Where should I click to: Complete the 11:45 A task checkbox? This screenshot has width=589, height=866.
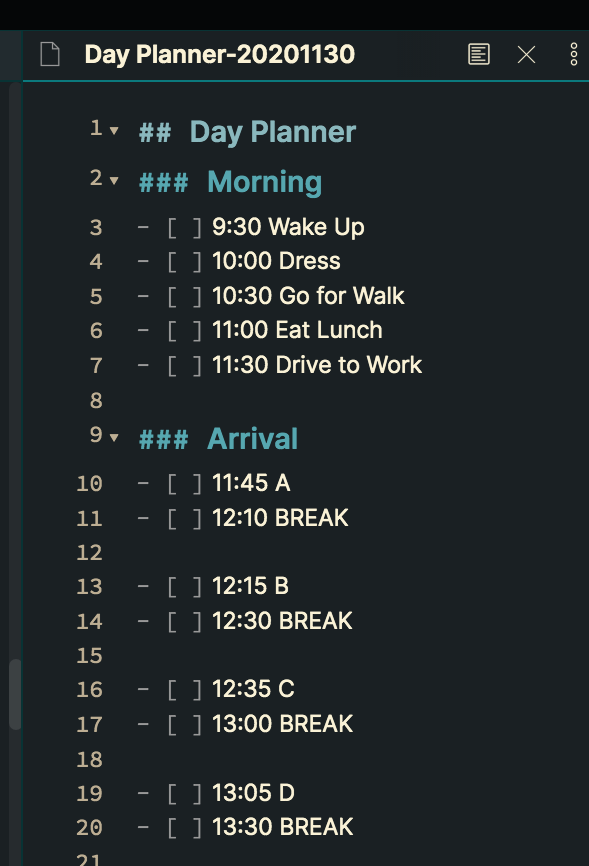tap(186, 483)
